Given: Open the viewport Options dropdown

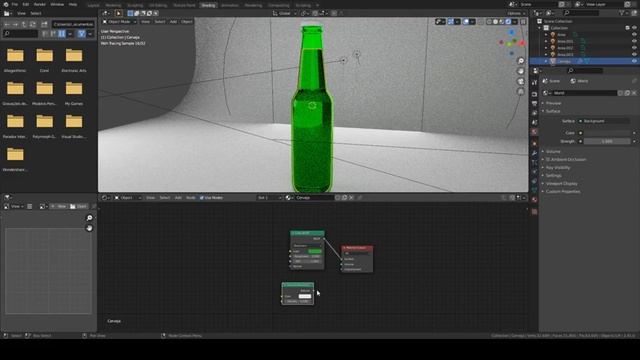Looking at the screenshot, I should (x=516, y=13).
